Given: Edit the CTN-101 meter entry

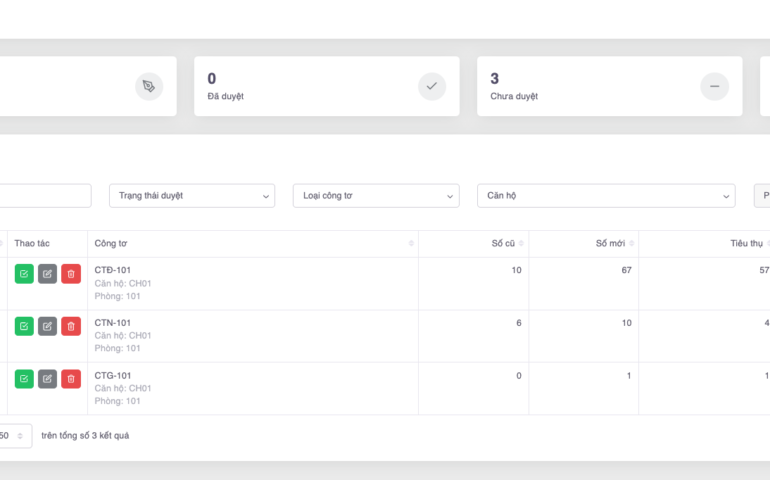Looking at the screenshot, I should 47,326.
